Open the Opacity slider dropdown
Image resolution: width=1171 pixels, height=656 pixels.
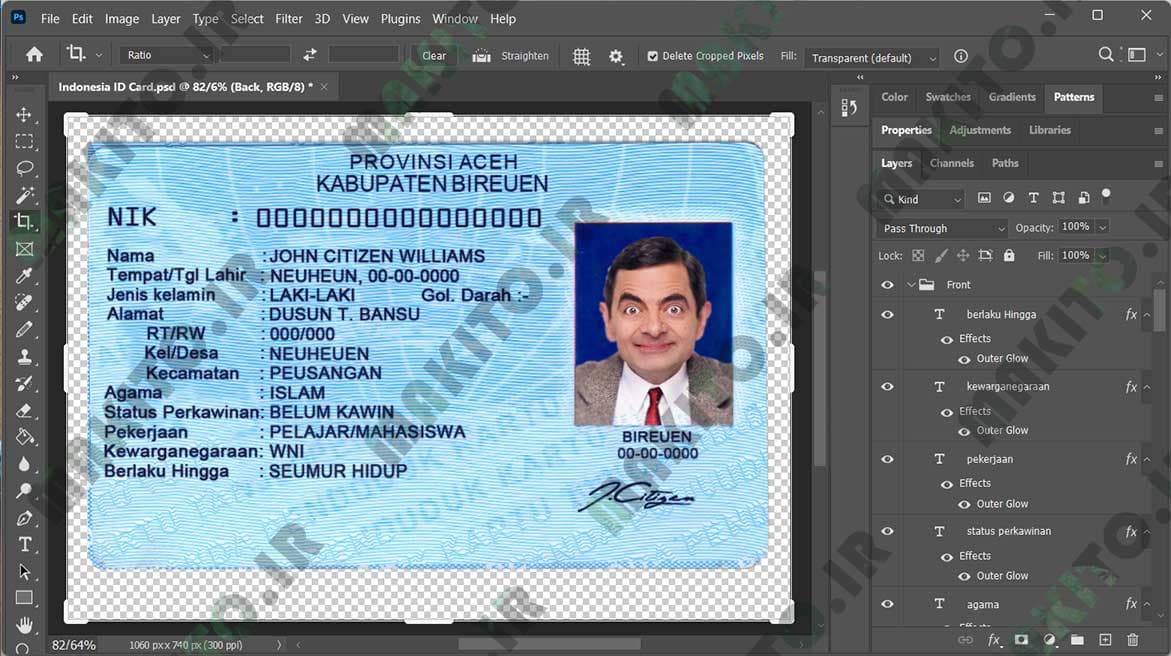[1103, 227]
